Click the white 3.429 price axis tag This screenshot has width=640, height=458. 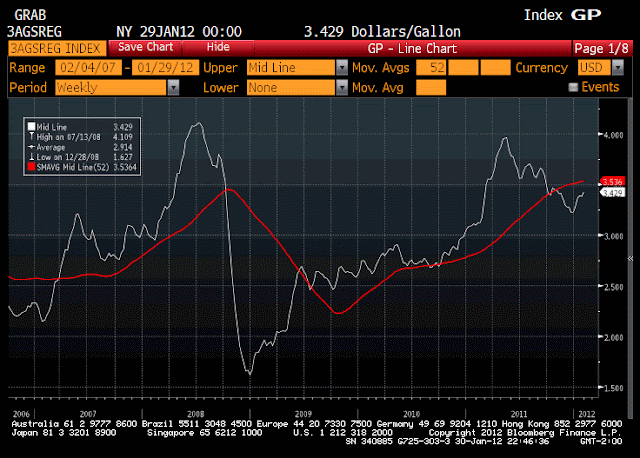click(x=612, y=193)
